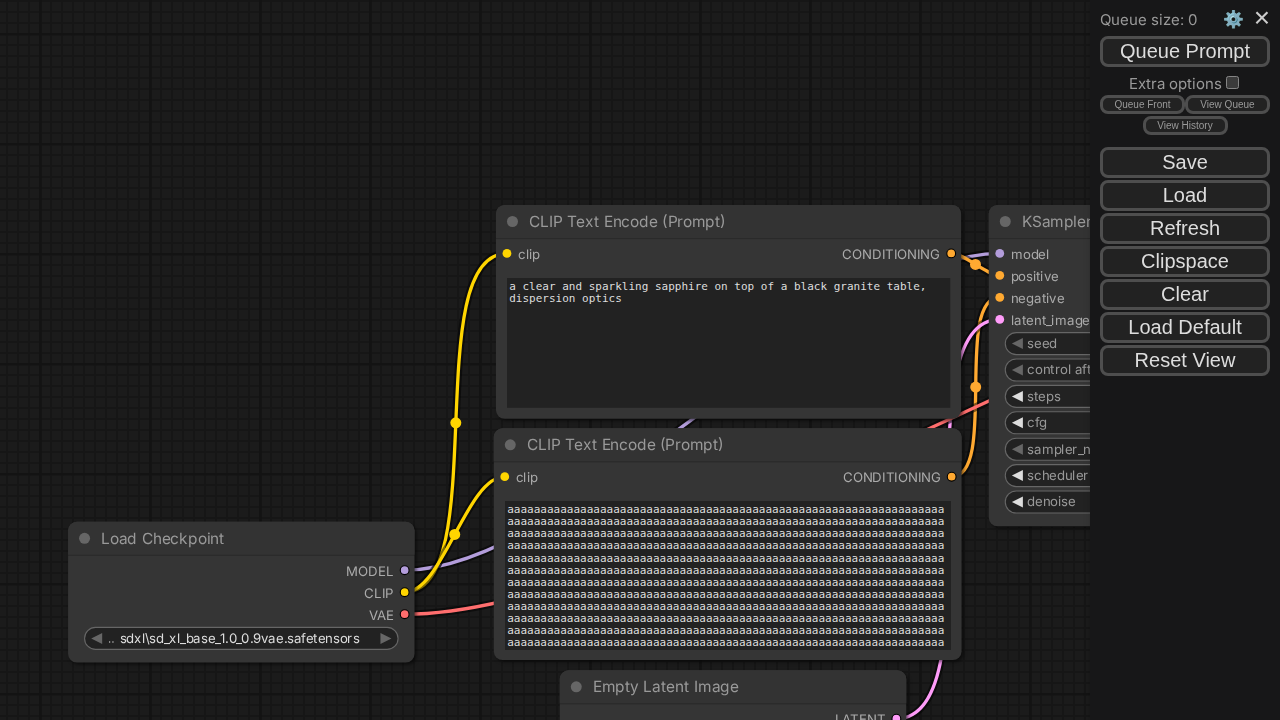Select previous checkpoint with left arrow
Viewport: 1280px width, 720px height.
(x=97, y=639)
